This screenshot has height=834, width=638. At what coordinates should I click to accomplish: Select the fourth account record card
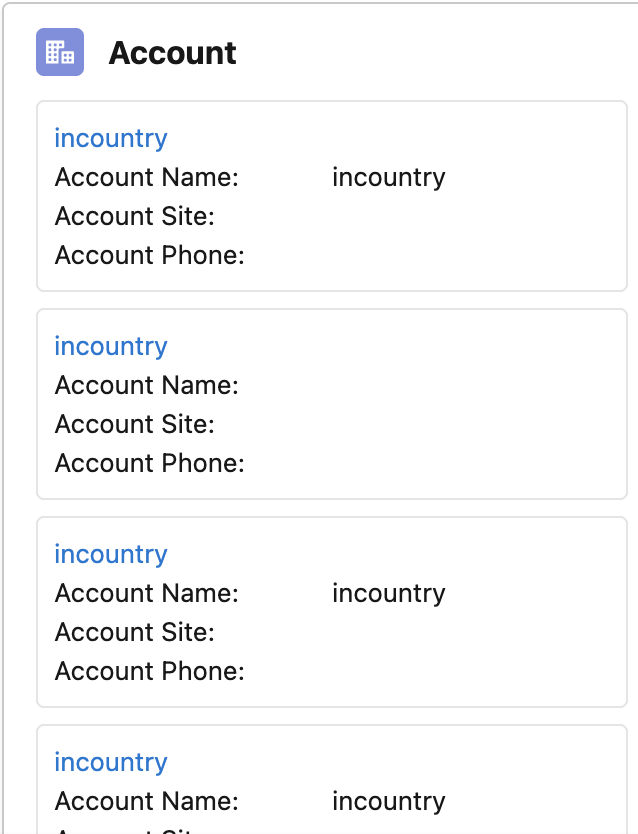(332, 780)
